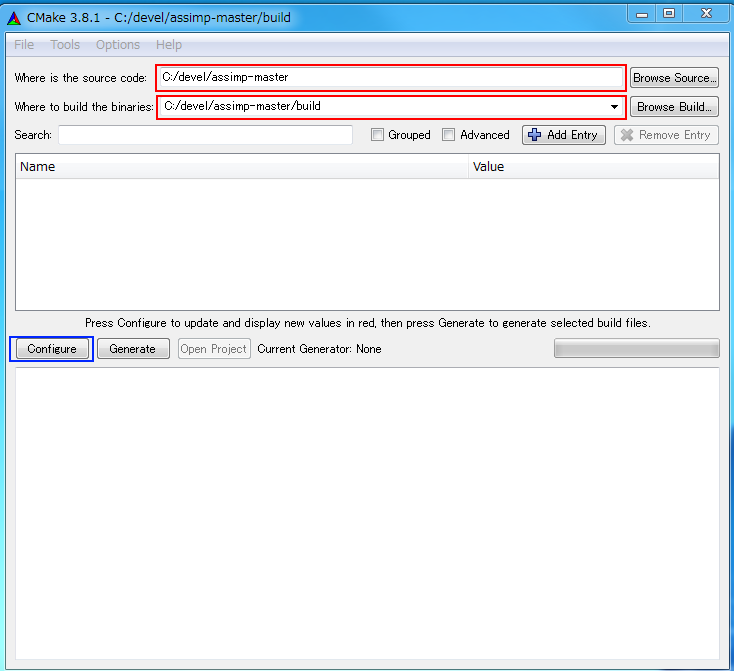
Task: Click the empty output log pane
Action: (367, 514)
